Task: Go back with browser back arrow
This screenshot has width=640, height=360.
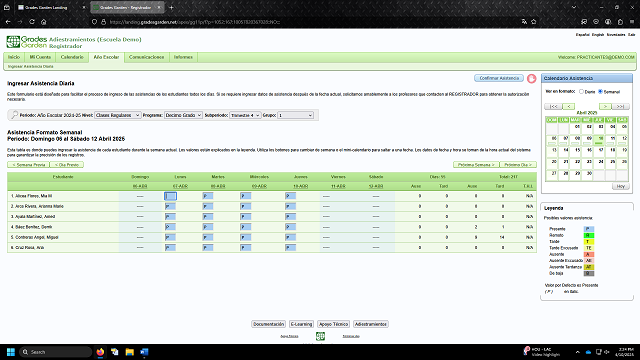Action: pos(8,22)
